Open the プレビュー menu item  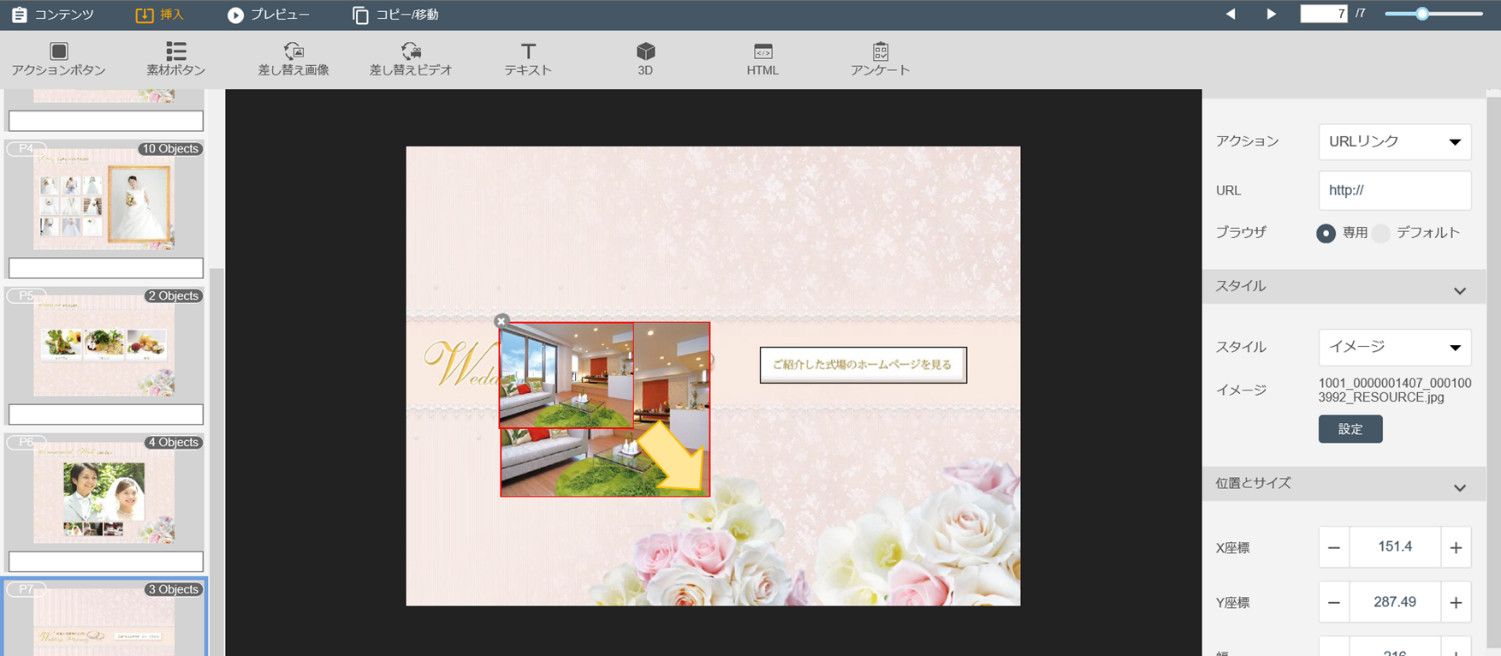coord(268,15)
